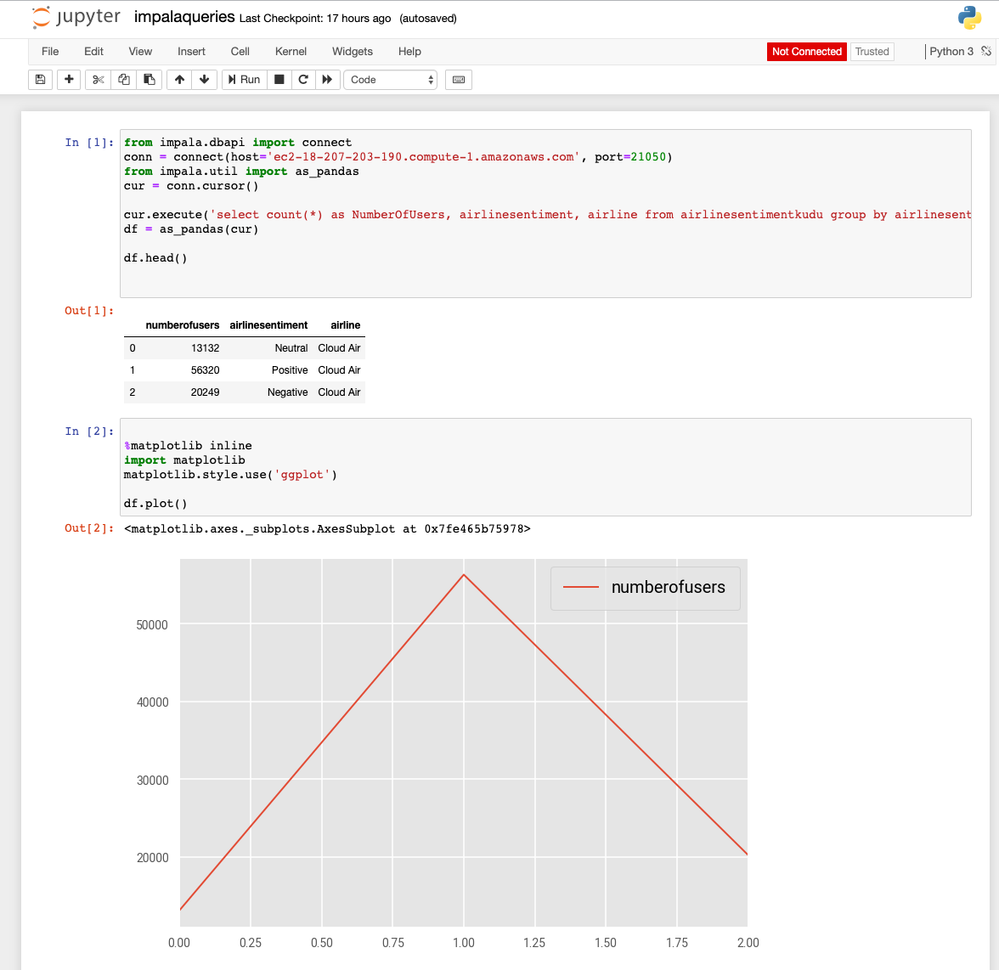Move selected cell down arrow

pos(205,80)
